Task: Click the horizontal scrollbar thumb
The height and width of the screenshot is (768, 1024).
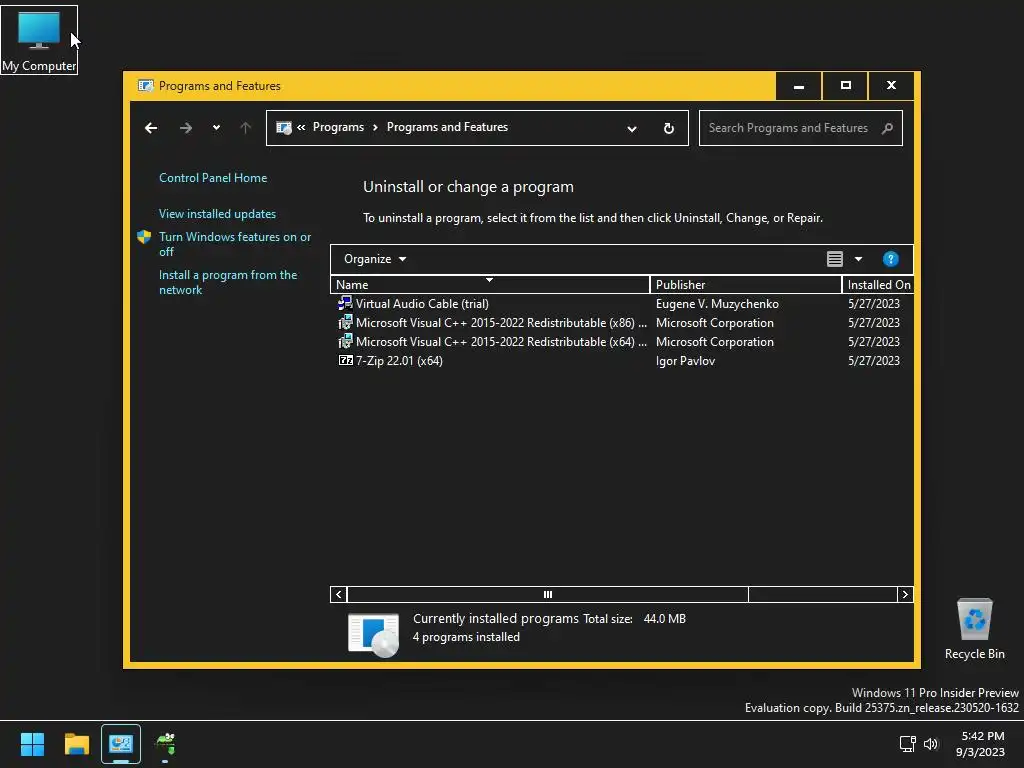Action: tap(548, 594)
